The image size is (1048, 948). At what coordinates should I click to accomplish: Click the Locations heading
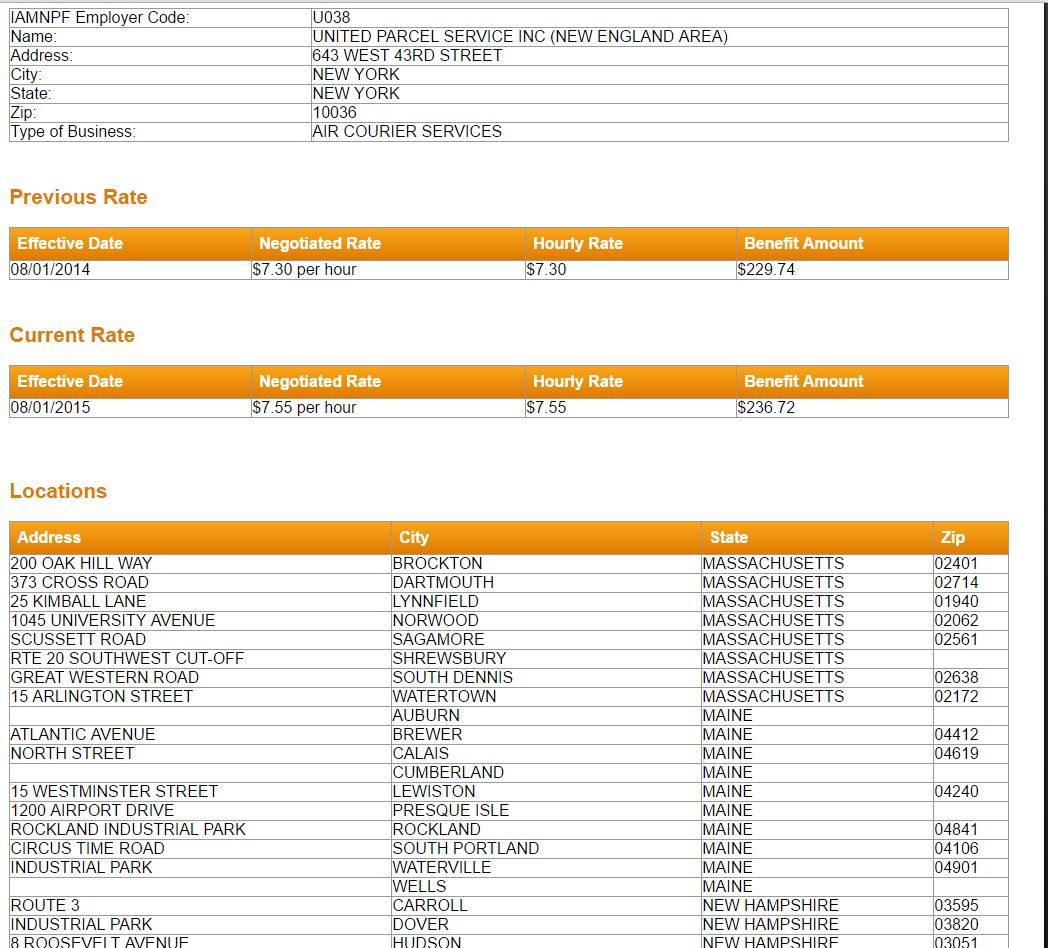pos(58,491)
